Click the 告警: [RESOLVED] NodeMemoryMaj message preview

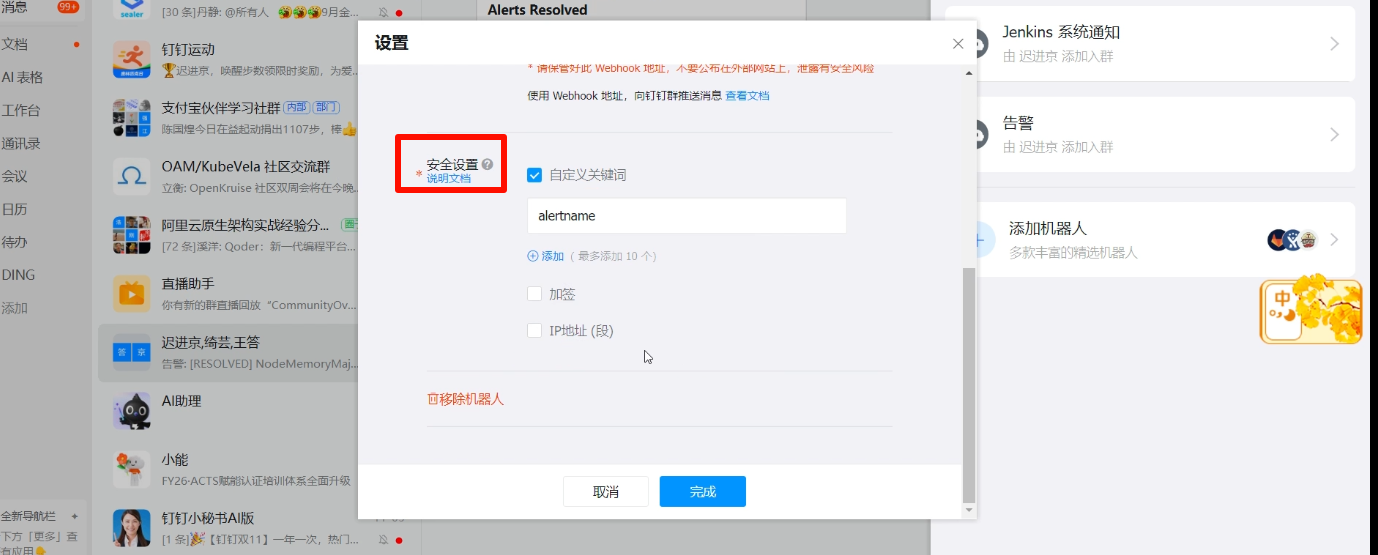click(259, 363)
